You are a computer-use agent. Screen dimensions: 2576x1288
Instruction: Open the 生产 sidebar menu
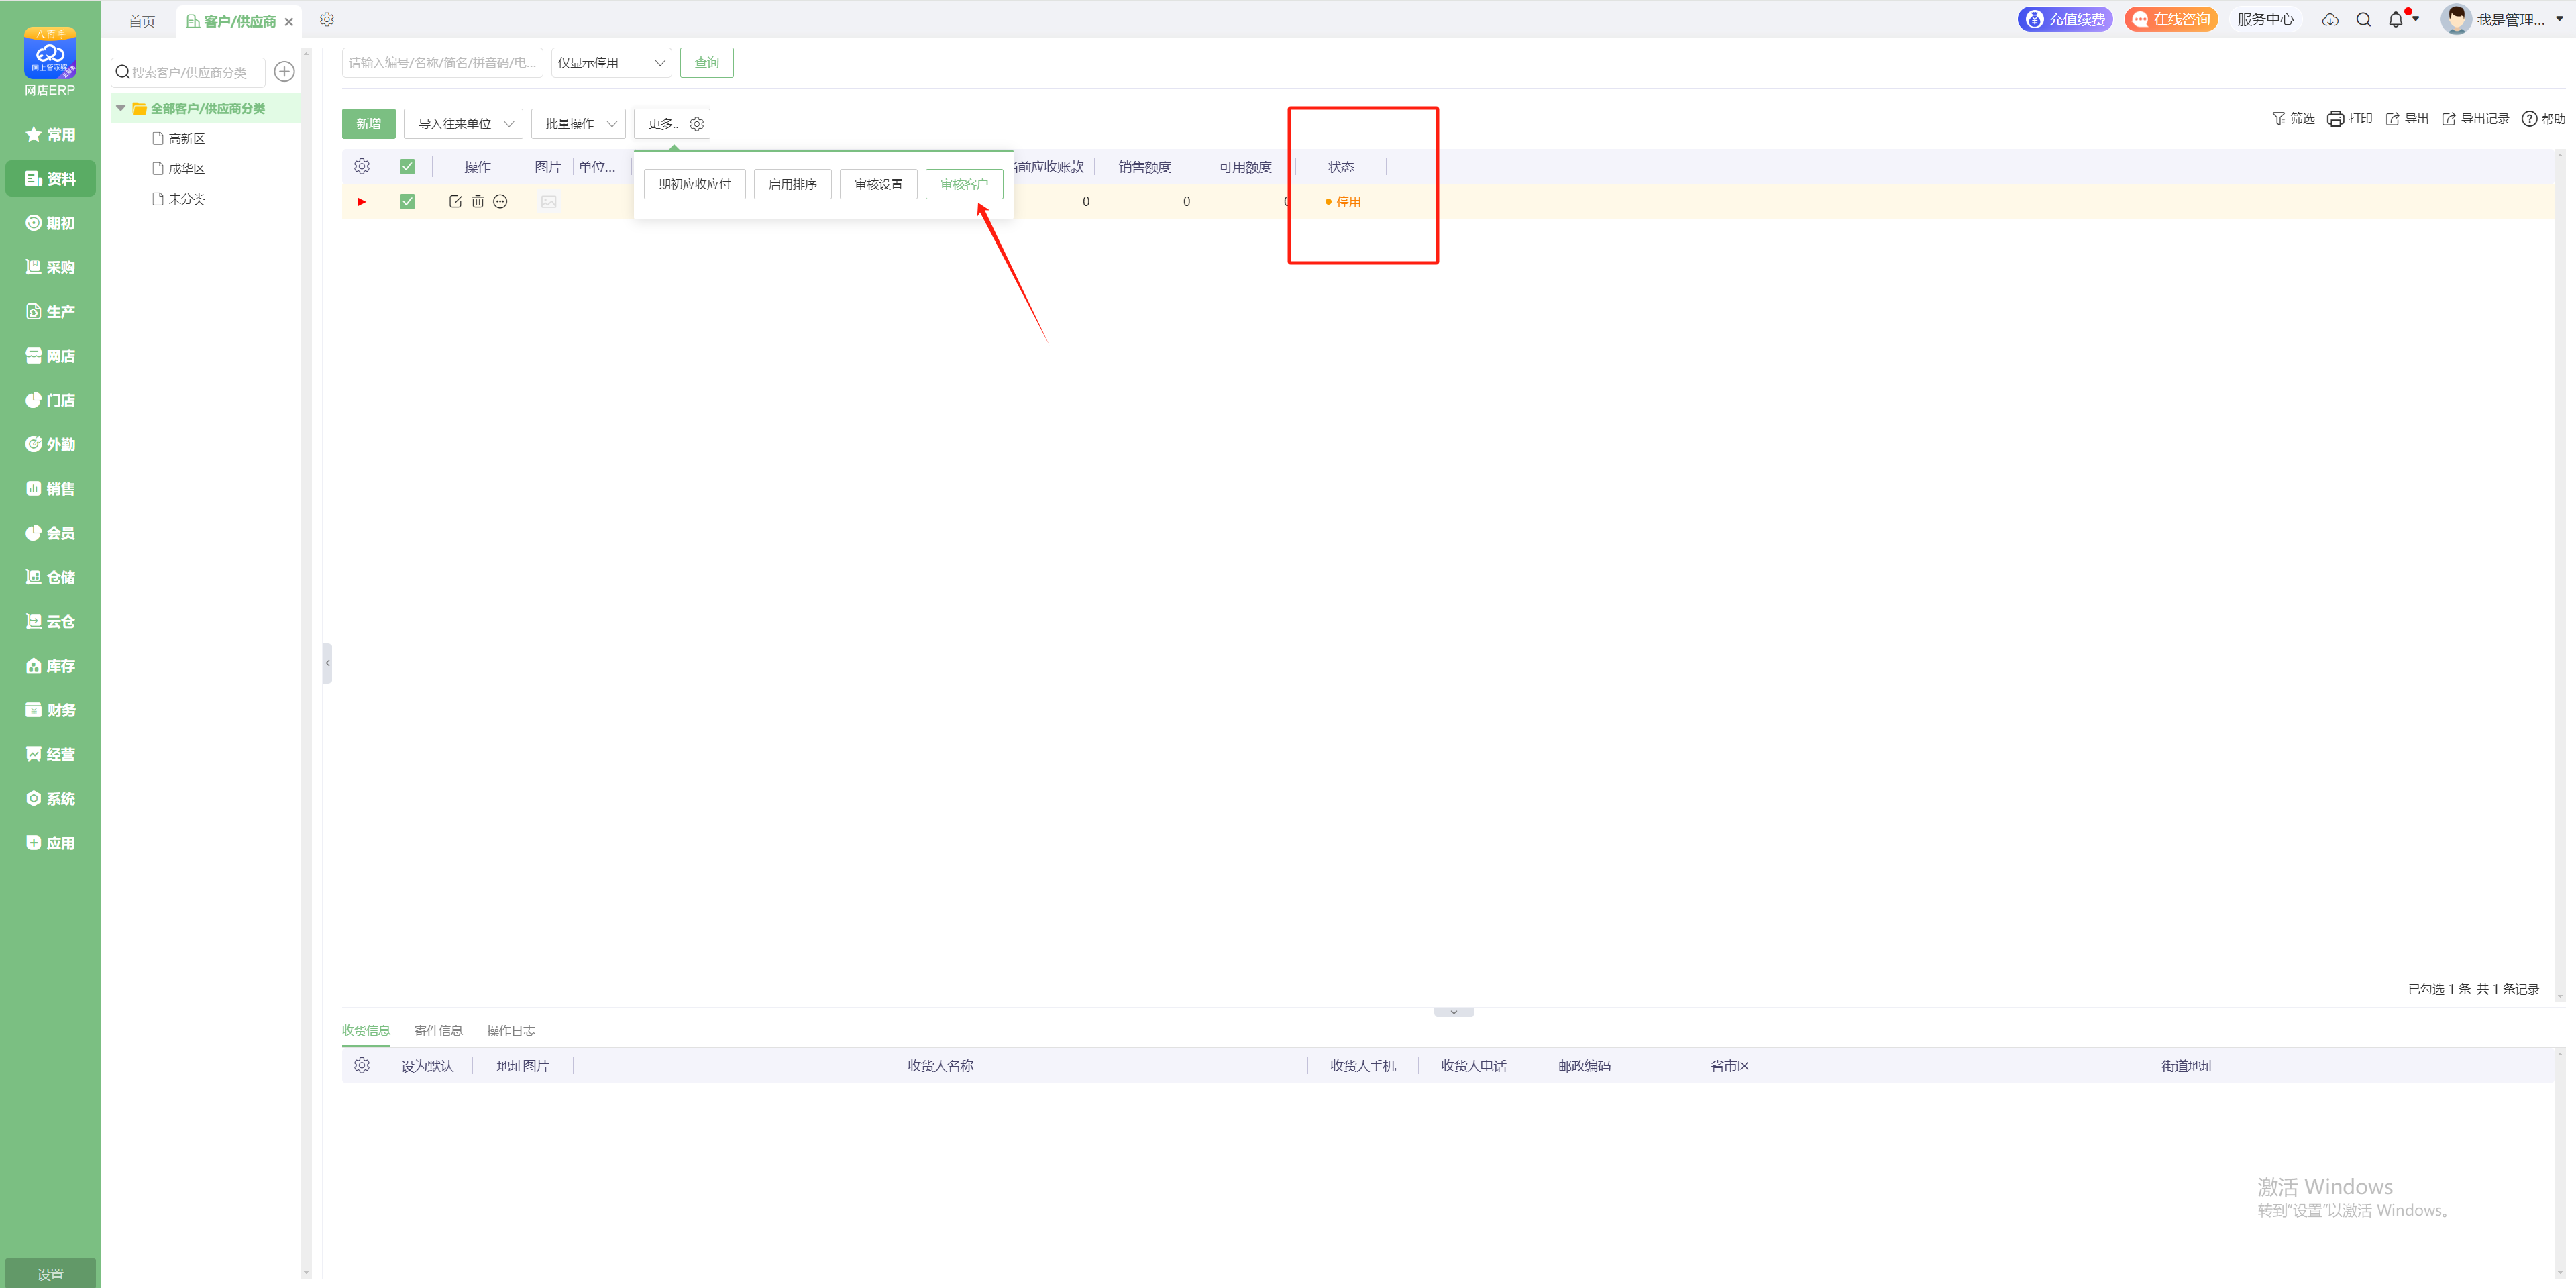point(50,312)
